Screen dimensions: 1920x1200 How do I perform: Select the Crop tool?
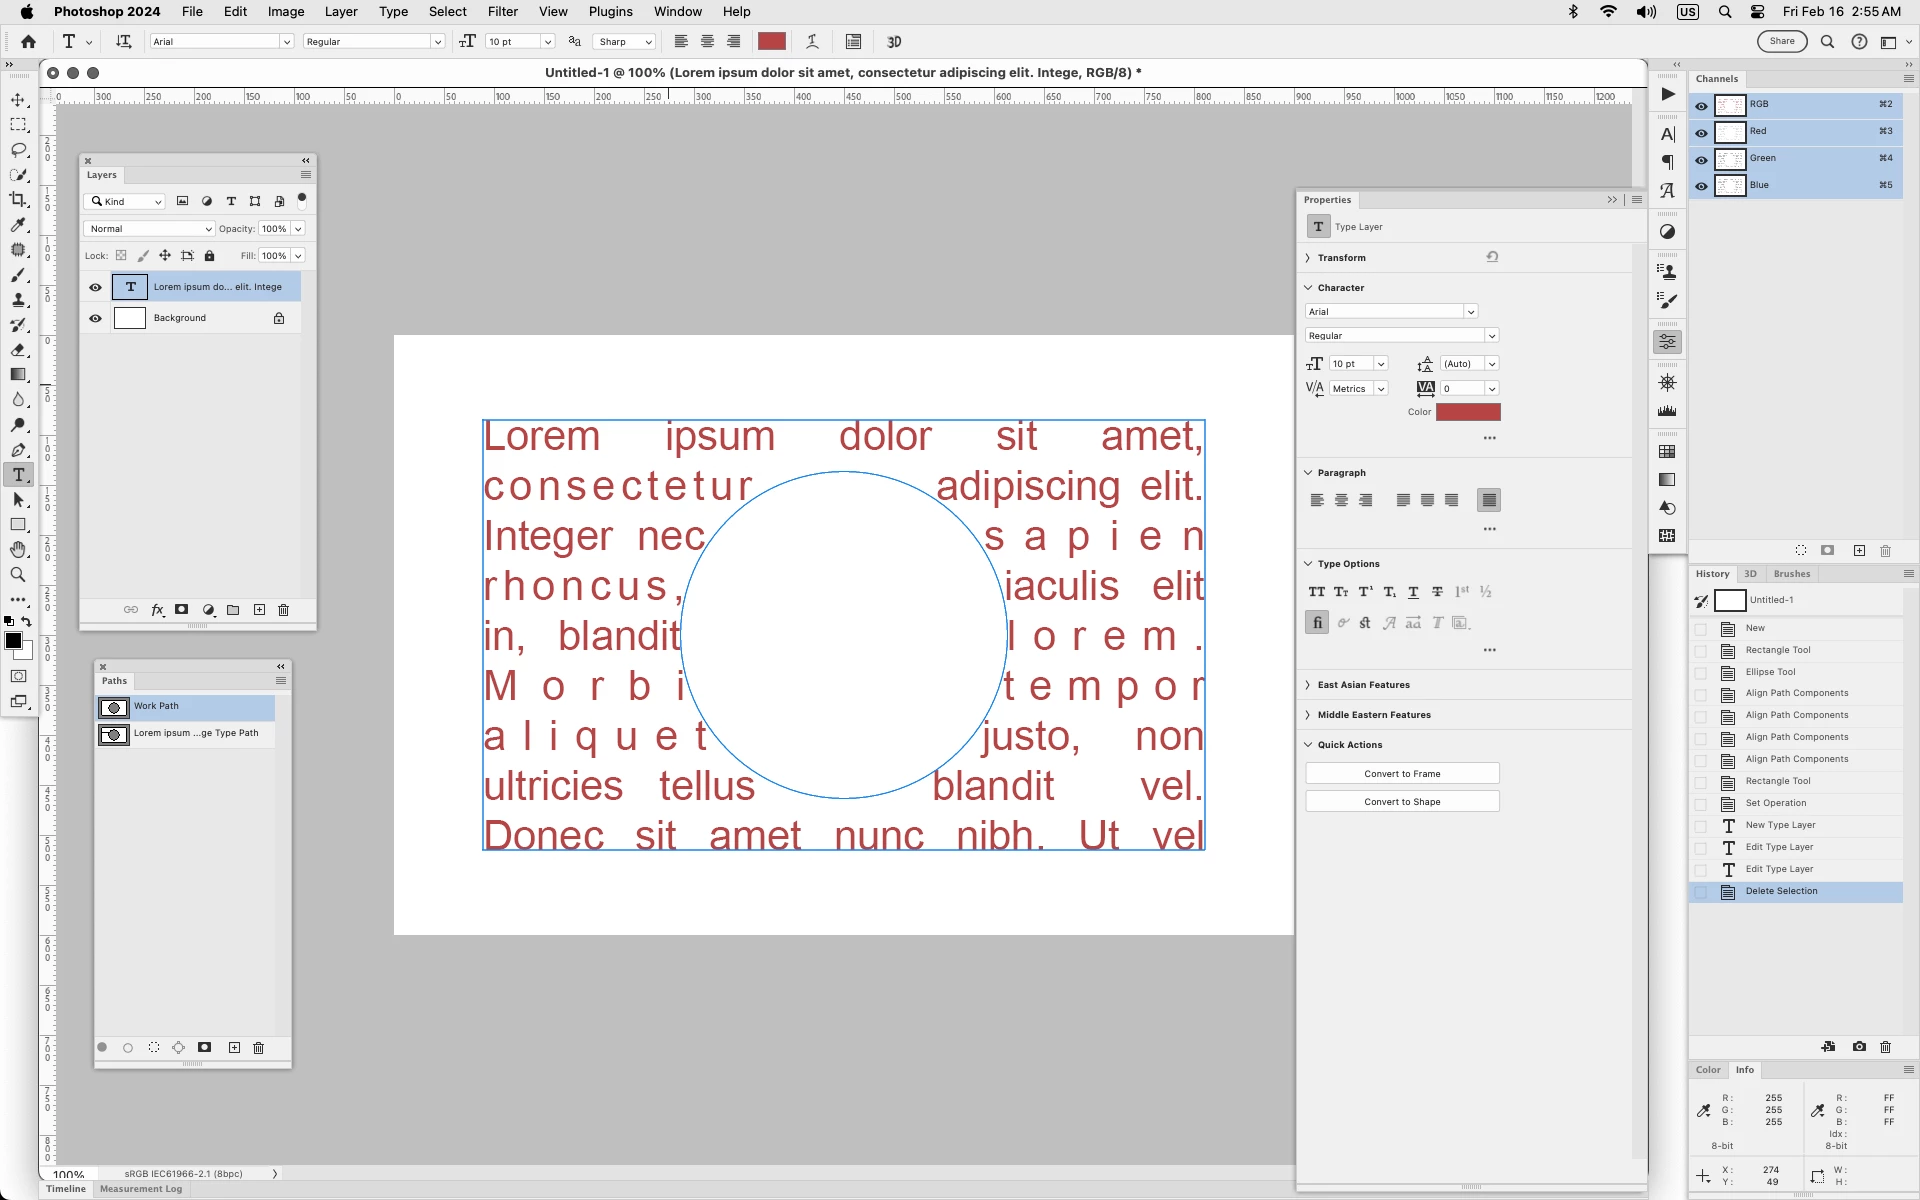18,200
